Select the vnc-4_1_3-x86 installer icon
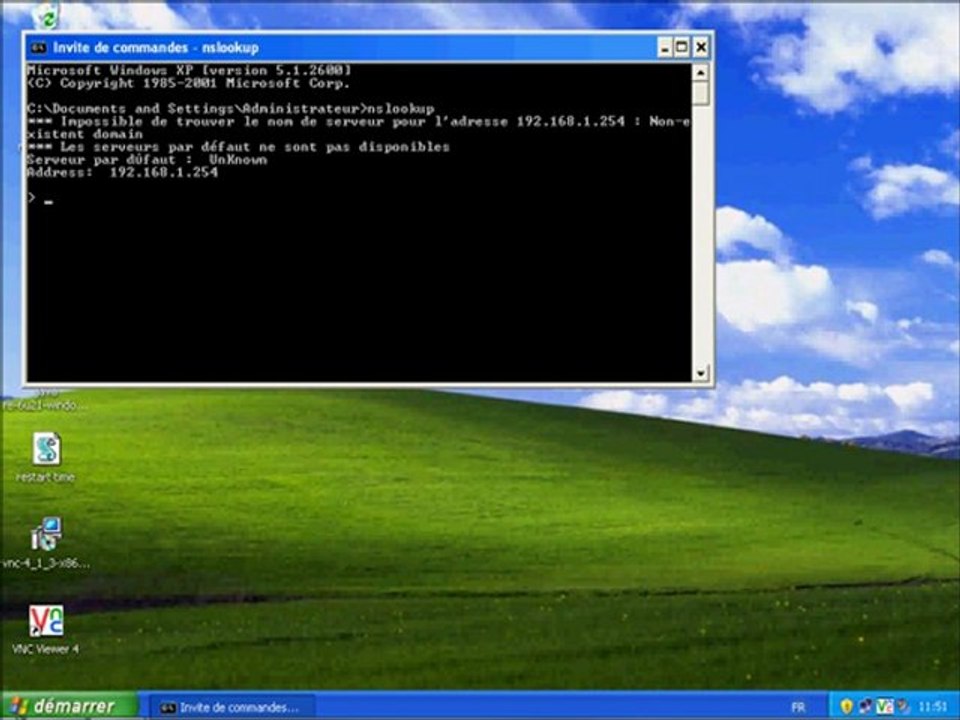 46,544
